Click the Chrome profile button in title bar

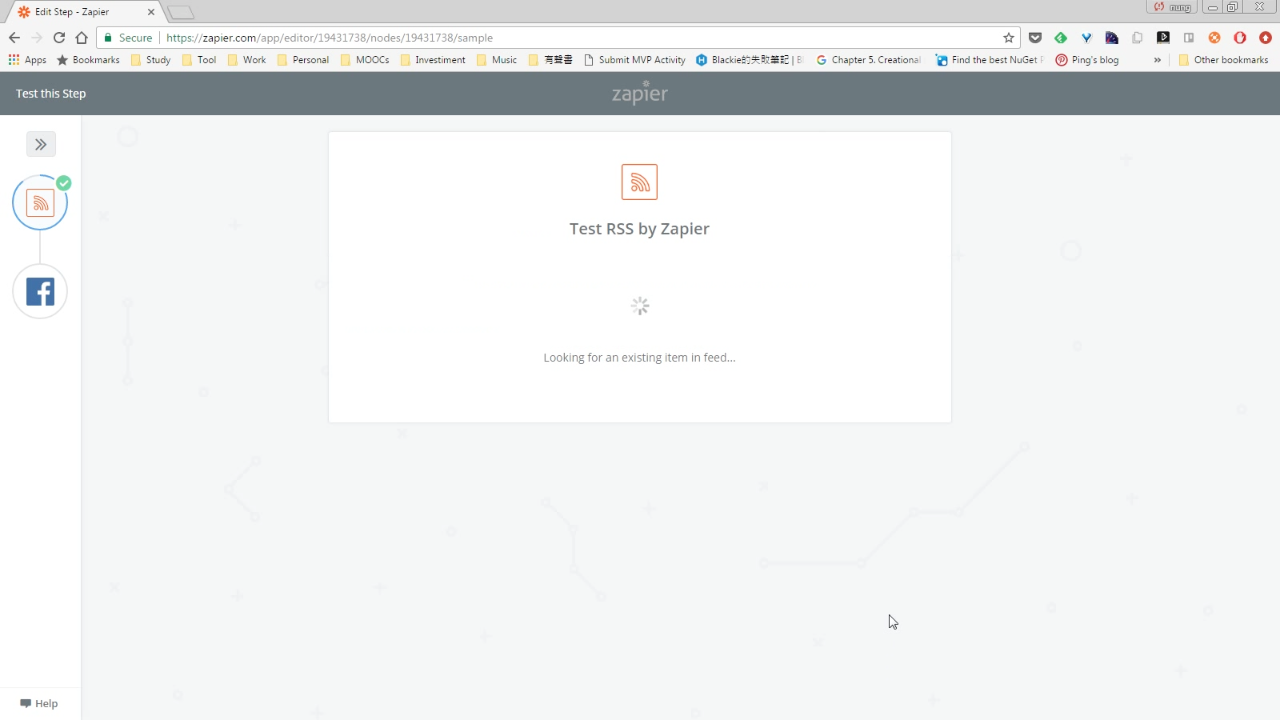point(1173,7)
